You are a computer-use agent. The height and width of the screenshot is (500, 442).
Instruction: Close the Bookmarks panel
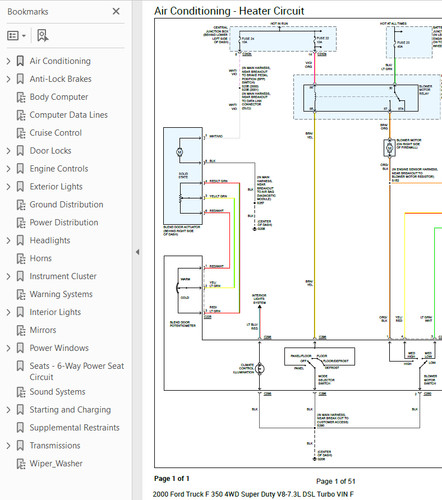[116, 12]
